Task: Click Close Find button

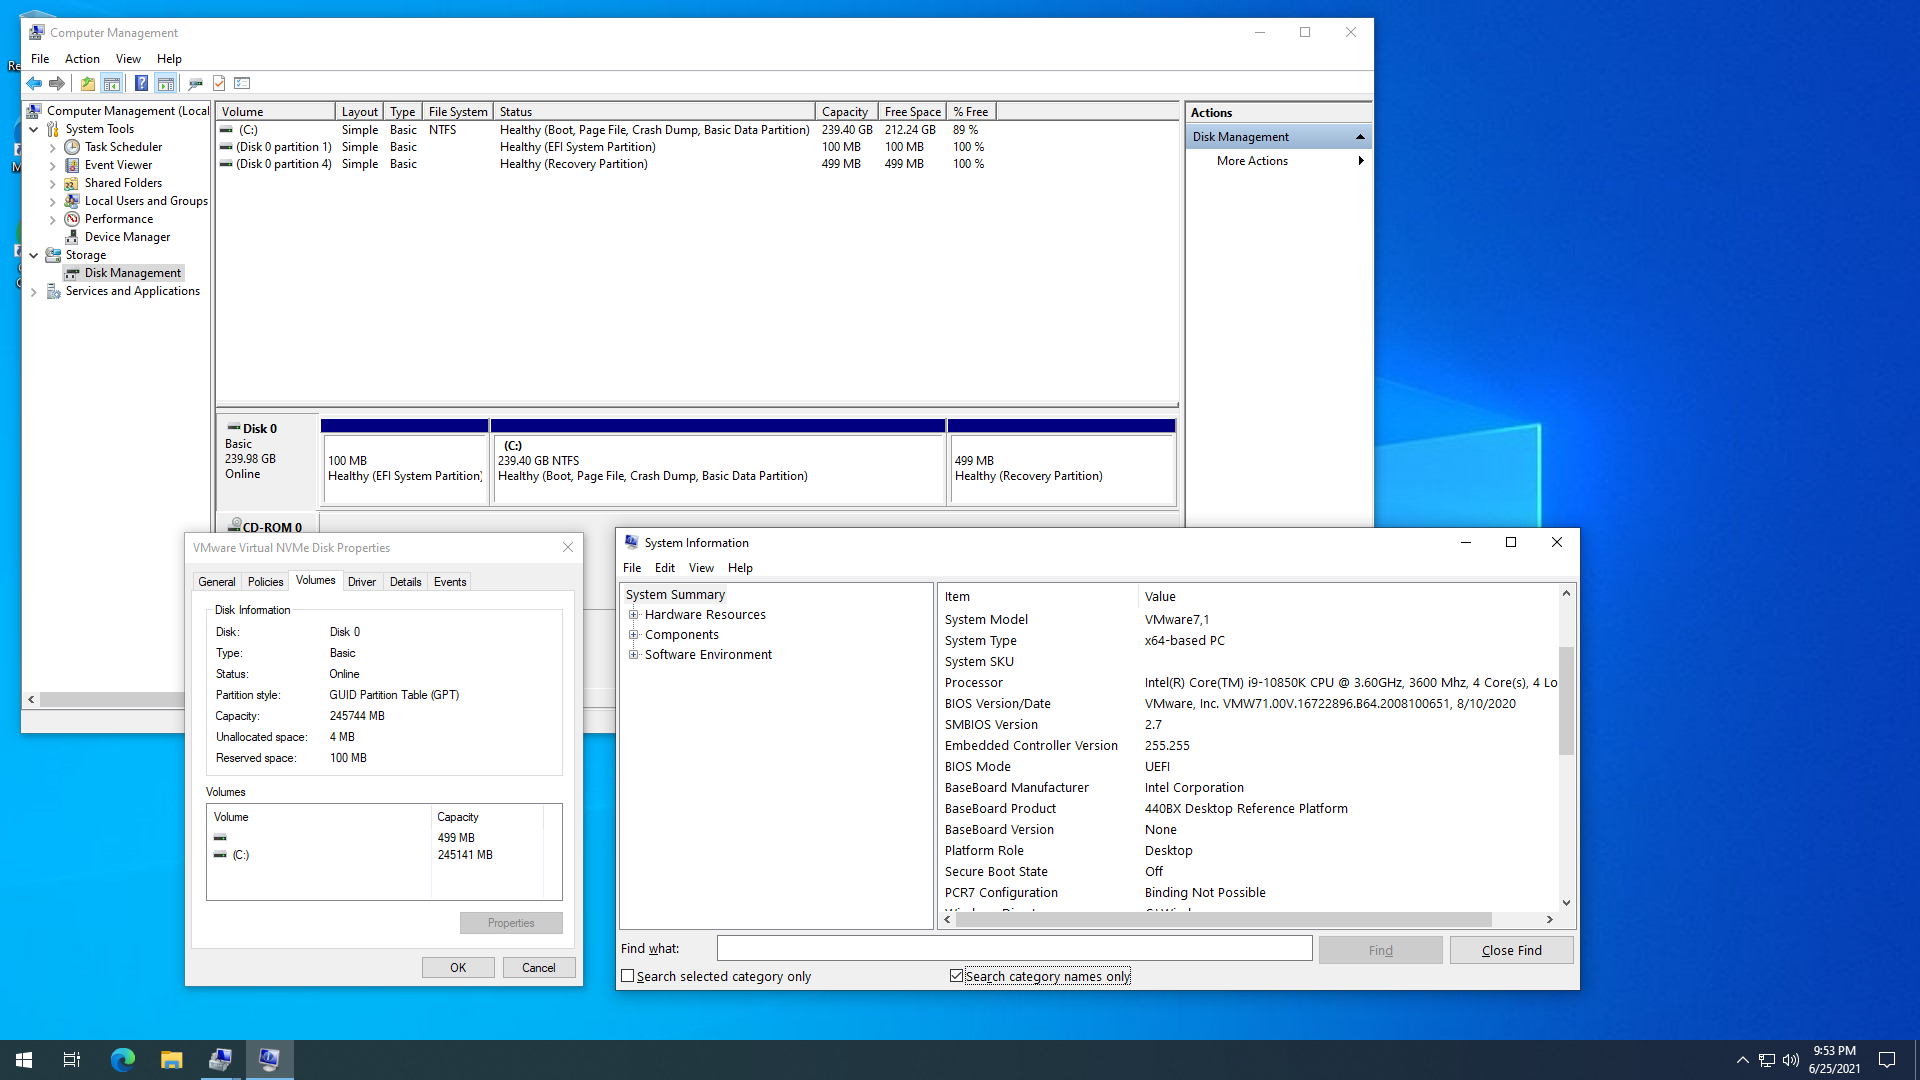Action: (x=1512, y=950)
